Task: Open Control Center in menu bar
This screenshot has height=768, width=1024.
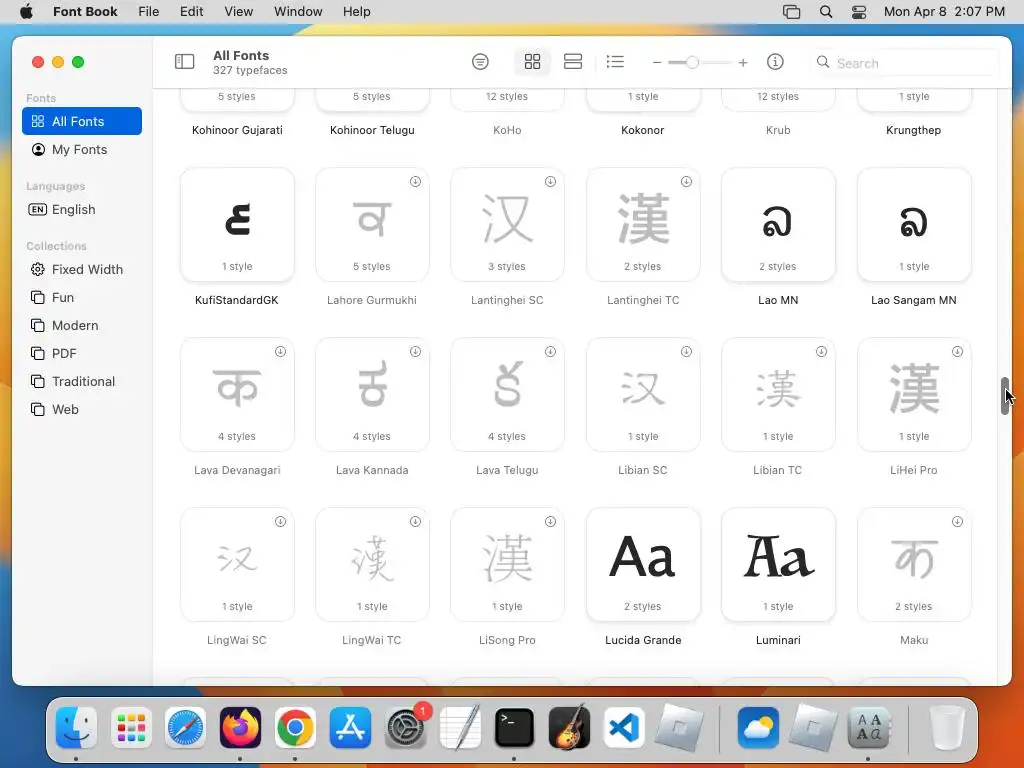Action: click(859, 12)
